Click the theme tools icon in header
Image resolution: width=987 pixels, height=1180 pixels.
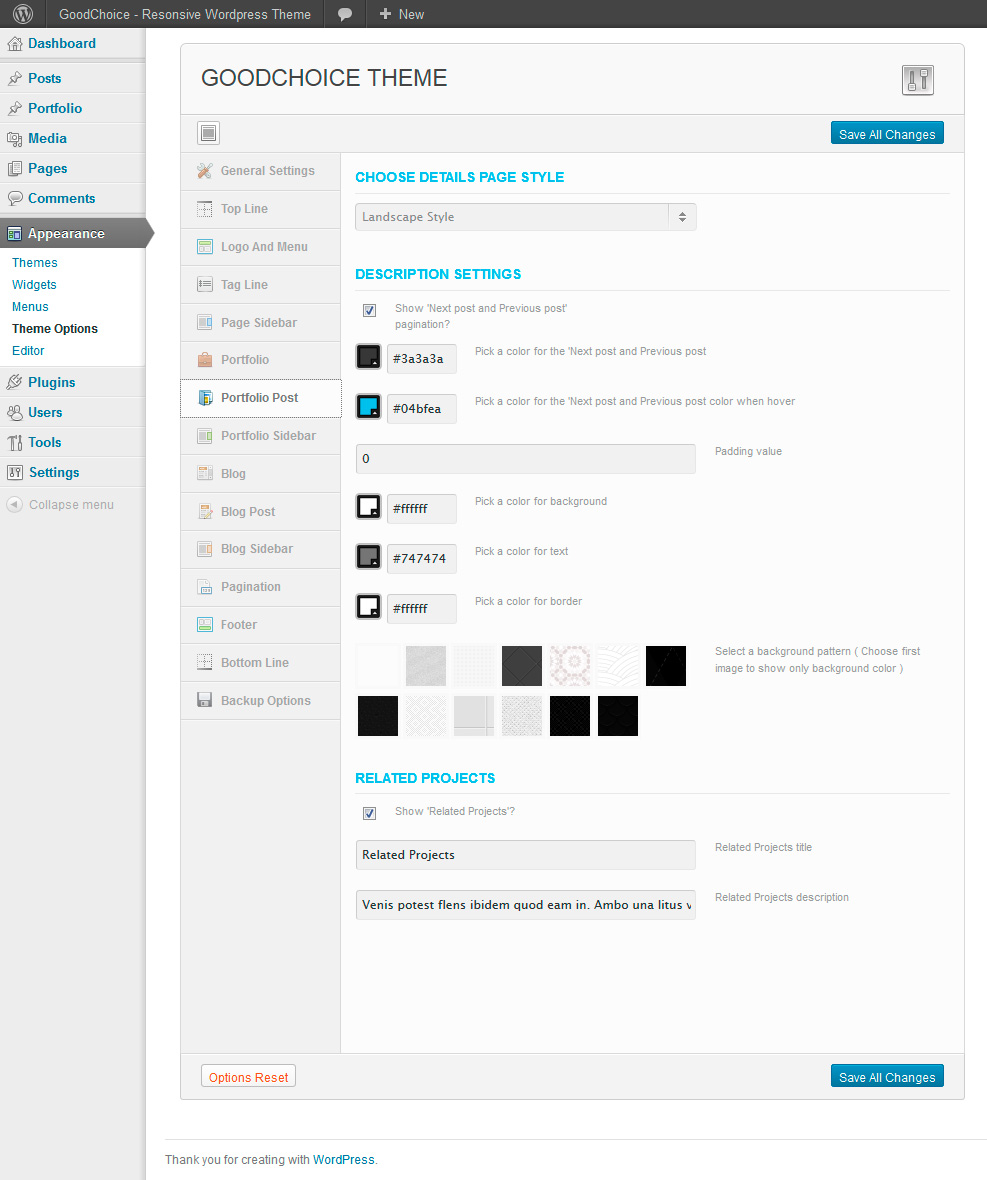918,80
